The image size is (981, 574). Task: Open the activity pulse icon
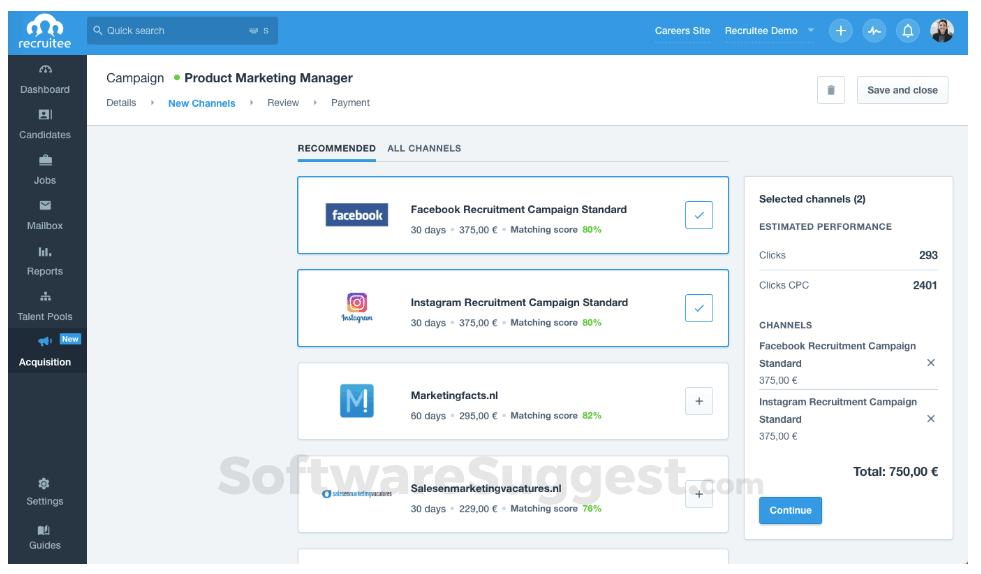click(x=874, y=31)
